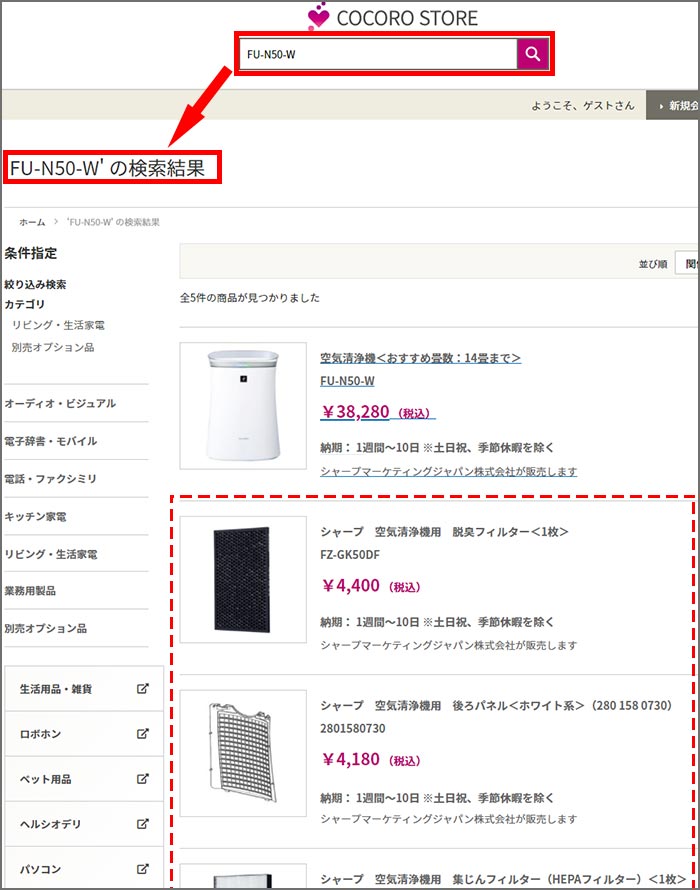The width and height of the screenshot is (700, 890).
Task: Select キッチン家電 category
Action: coord(40,517)
